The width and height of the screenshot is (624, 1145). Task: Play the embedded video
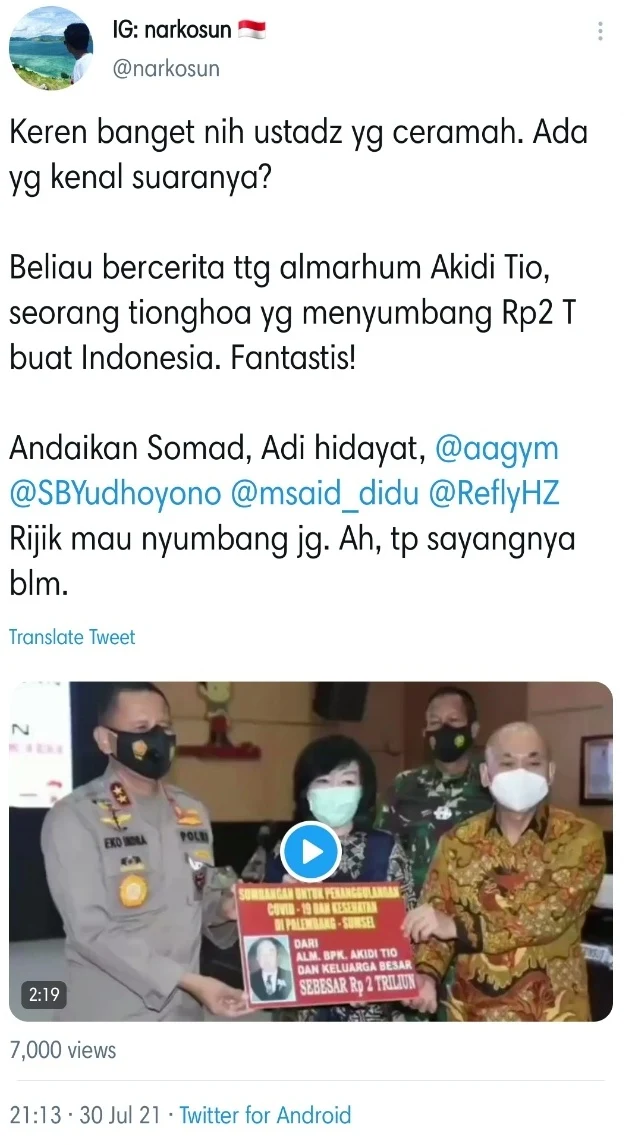point(311,851)
